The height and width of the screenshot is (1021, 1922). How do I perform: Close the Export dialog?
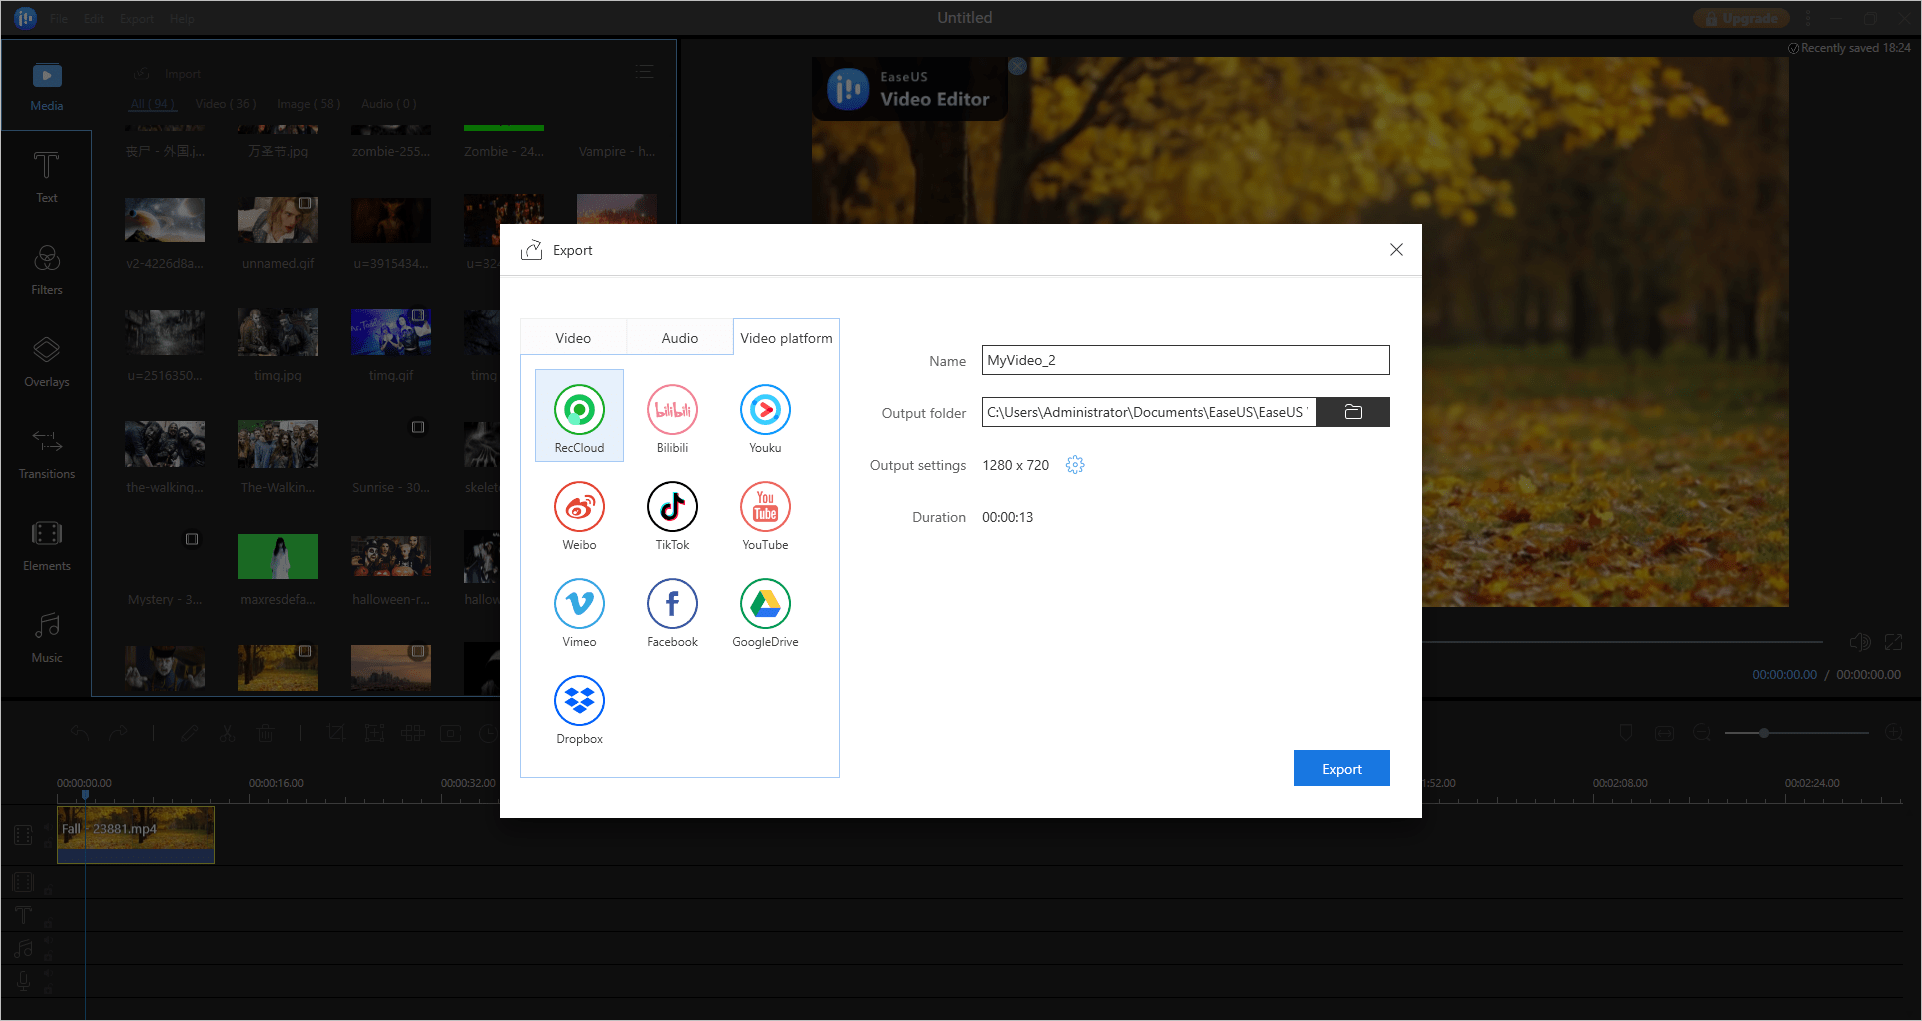coord(1396,250)
